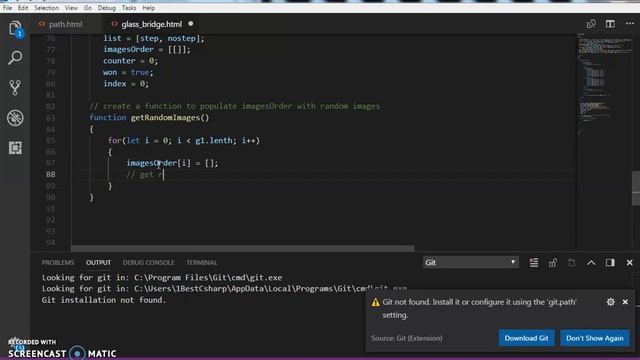Click the 'imagesOrder[i] = [];' code line
Screen dimensions: 640x360
click(x=172, y=163)
